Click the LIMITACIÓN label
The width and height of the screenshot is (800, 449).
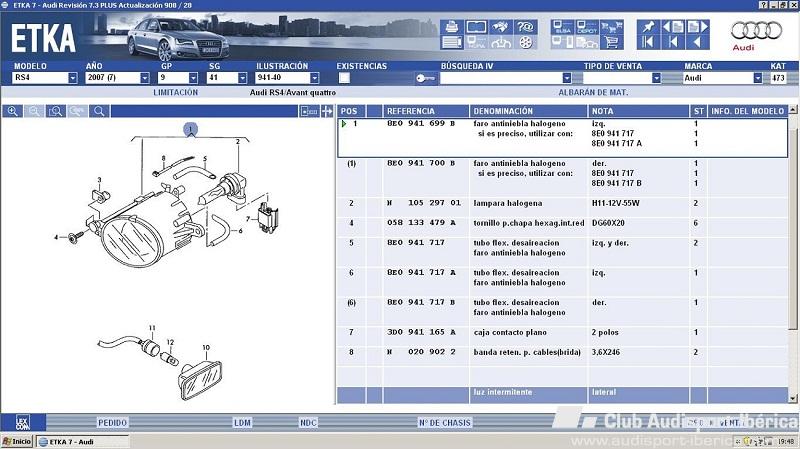176,92
